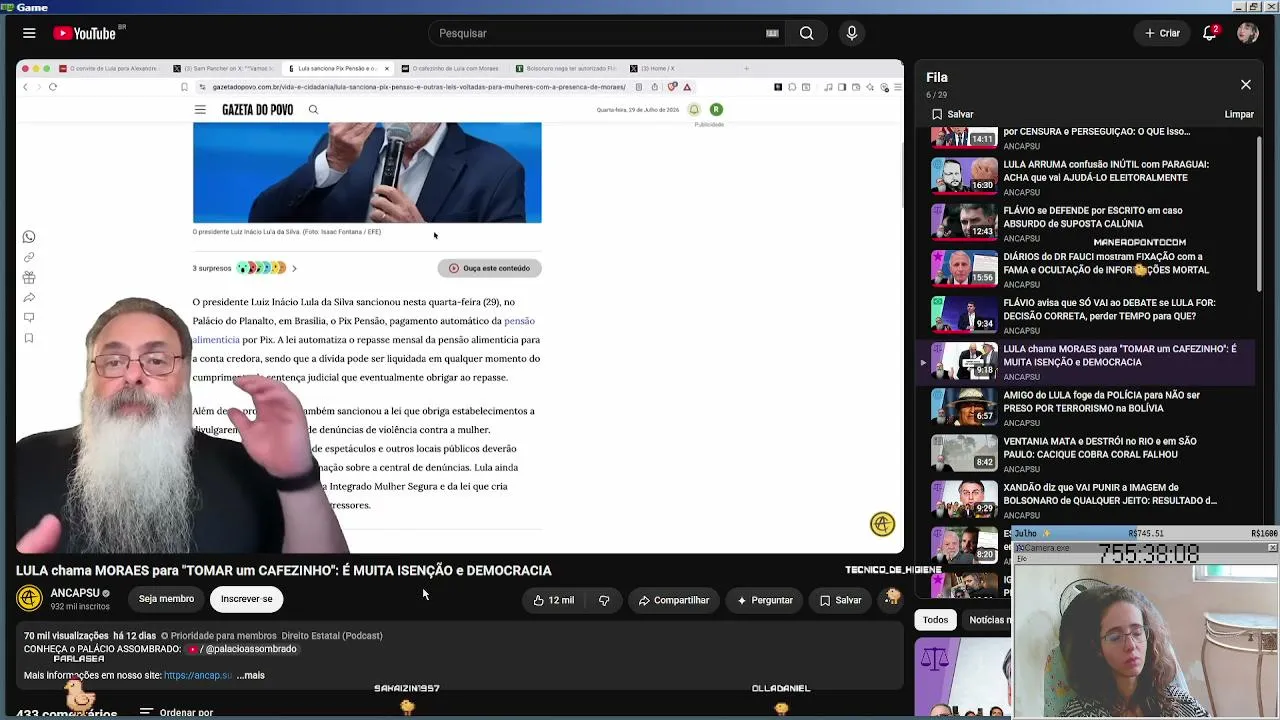Open the ANCAPSU channel name link
The width and height of the screenshot is (1280, 720).
point(75,593)
